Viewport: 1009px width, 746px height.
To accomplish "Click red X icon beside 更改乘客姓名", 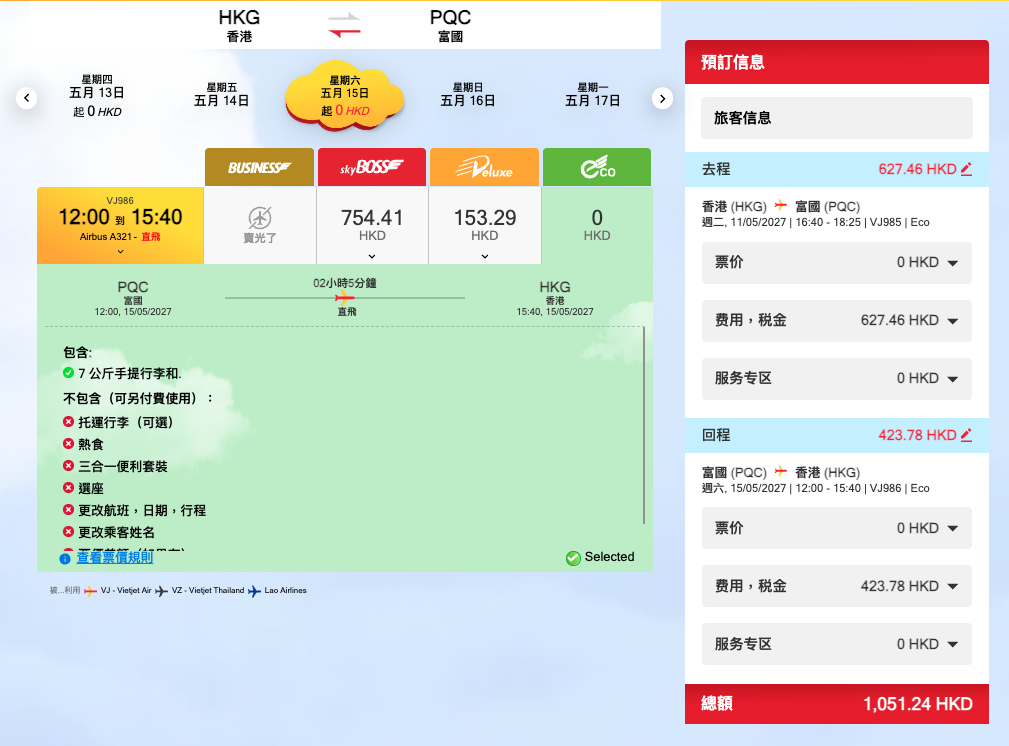I will click(x=68, y=531).
